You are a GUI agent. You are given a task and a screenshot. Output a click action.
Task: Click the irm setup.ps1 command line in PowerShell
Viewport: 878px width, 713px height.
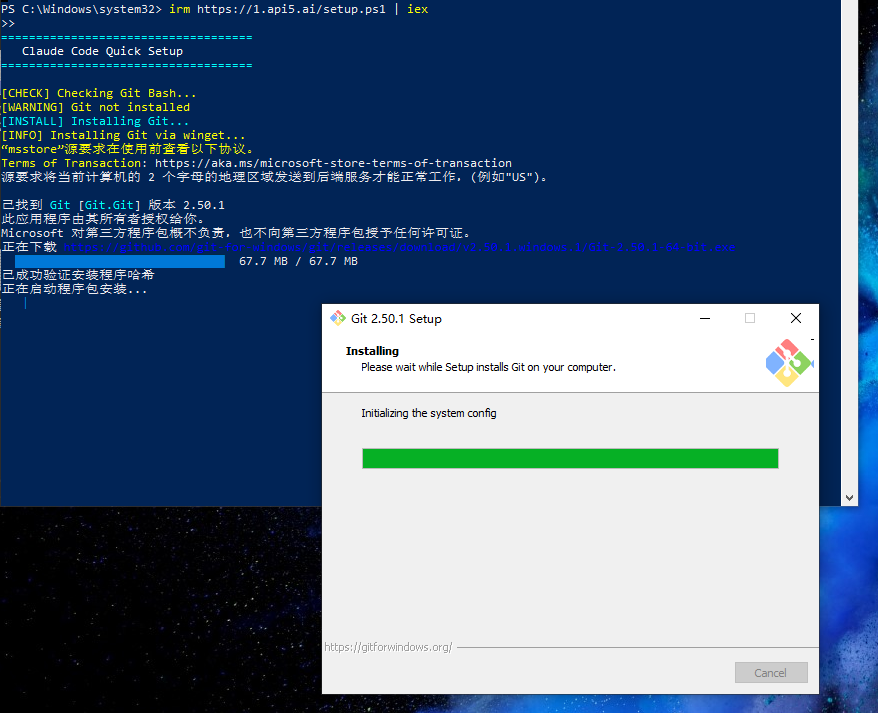pyautogui.click(x=214, y=9)
